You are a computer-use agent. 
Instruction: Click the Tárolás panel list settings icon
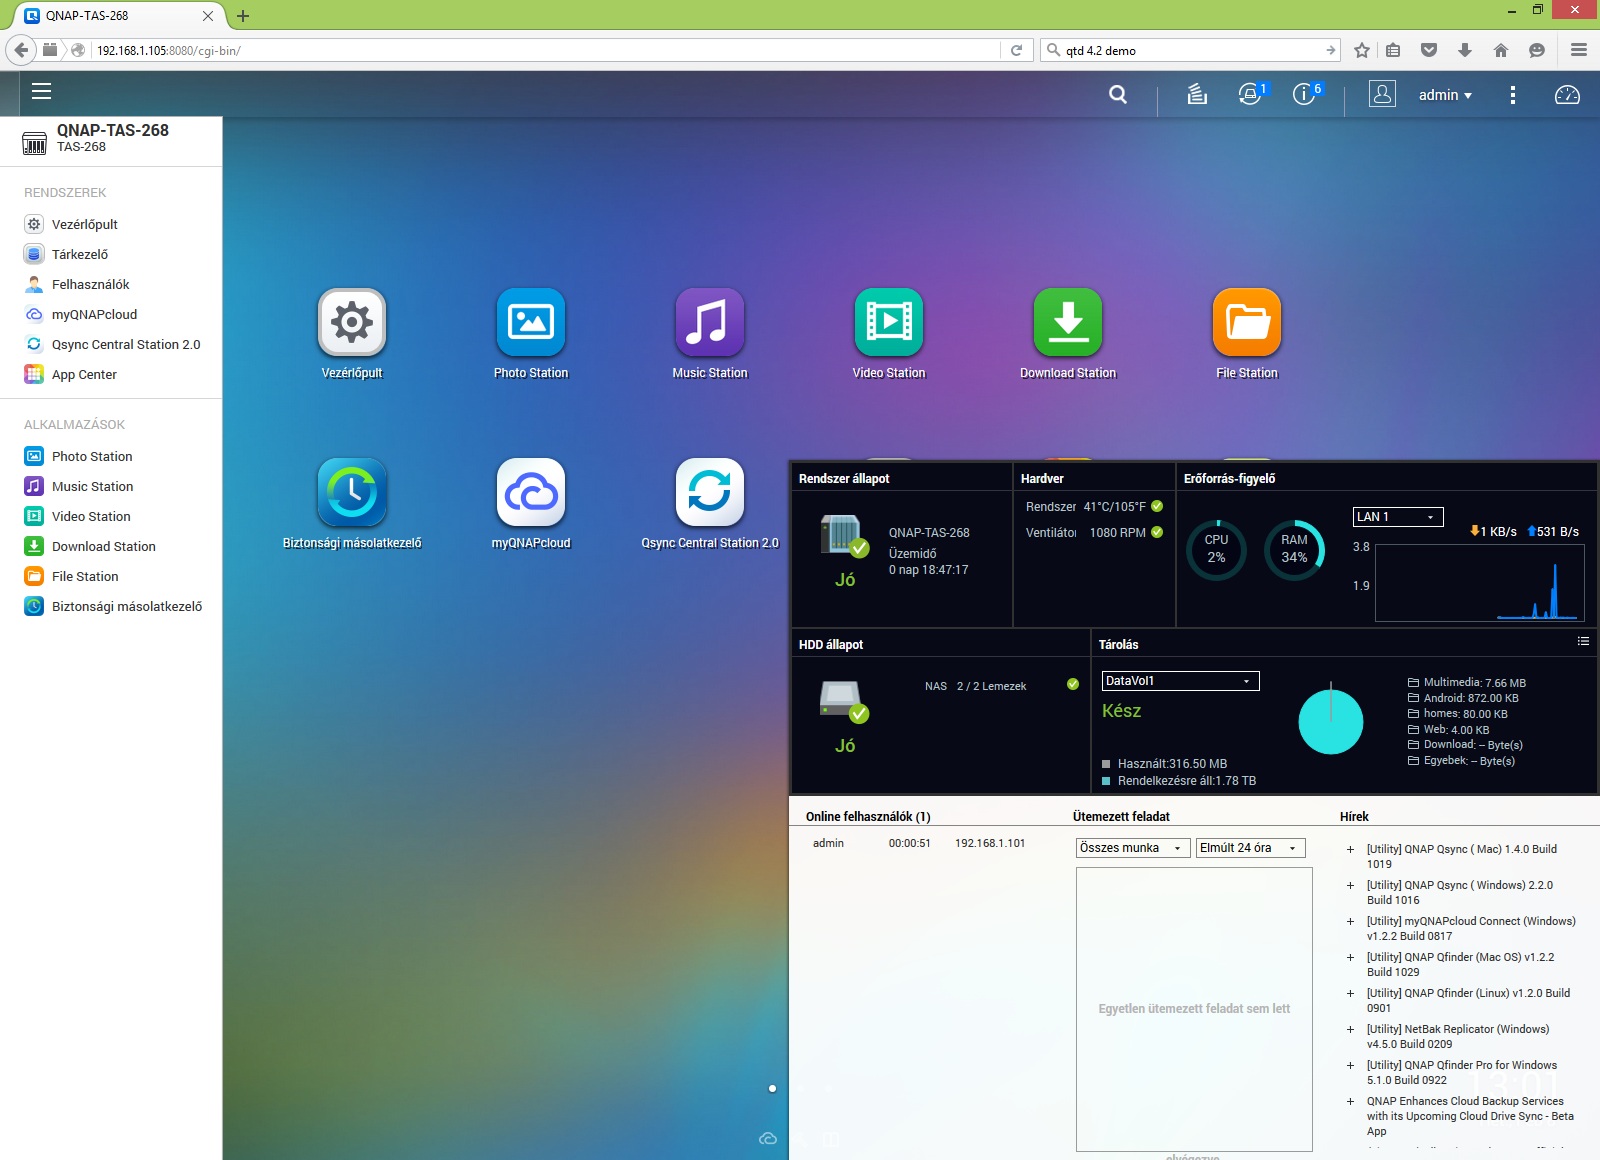(x=1583, y=641)
